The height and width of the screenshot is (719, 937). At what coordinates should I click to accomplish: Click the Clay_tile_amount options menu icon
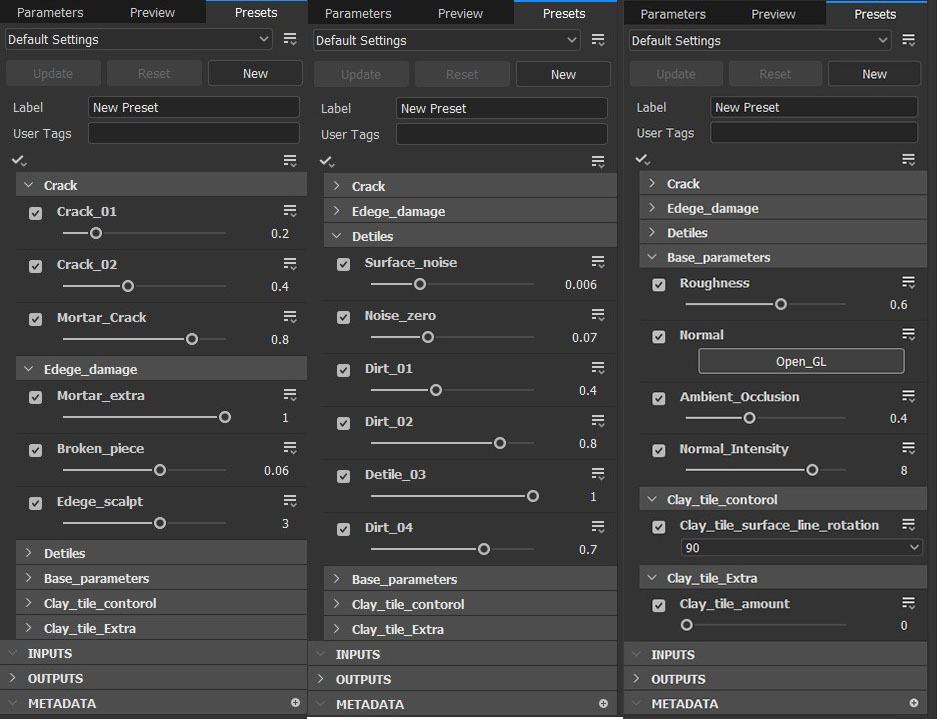(909, 603)
